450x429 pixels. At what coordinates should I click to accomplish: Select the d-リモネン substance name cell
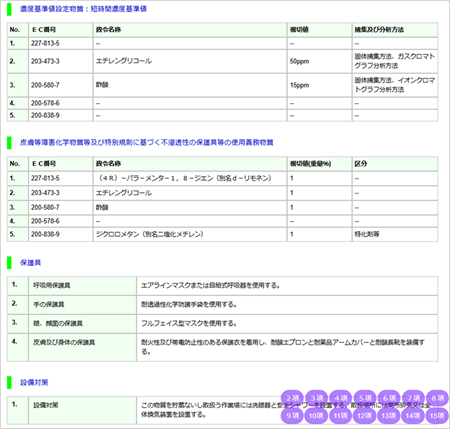190,178
